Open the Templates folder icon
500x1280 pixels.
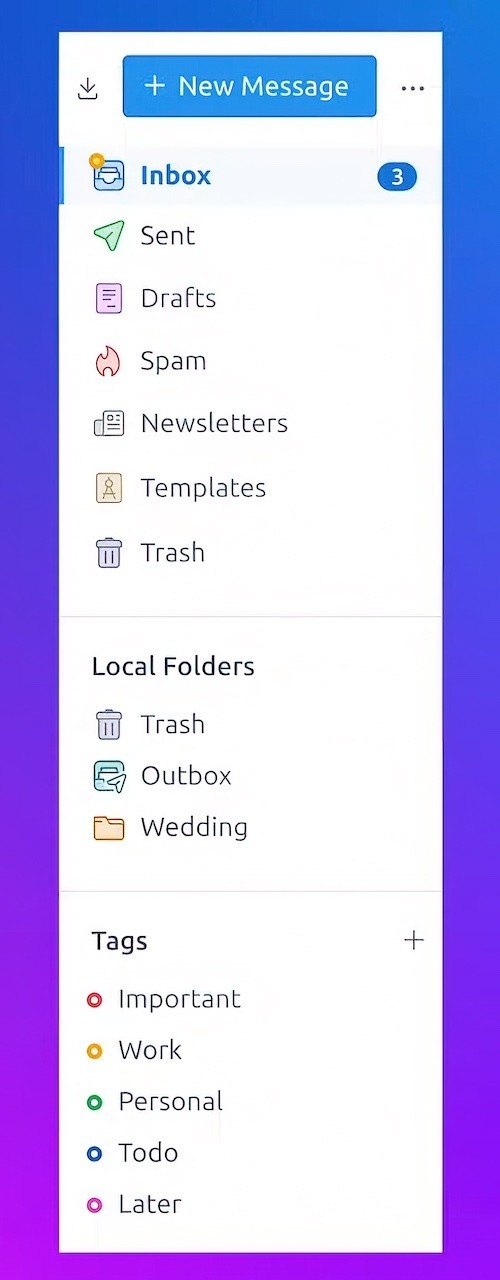point(108,488)
